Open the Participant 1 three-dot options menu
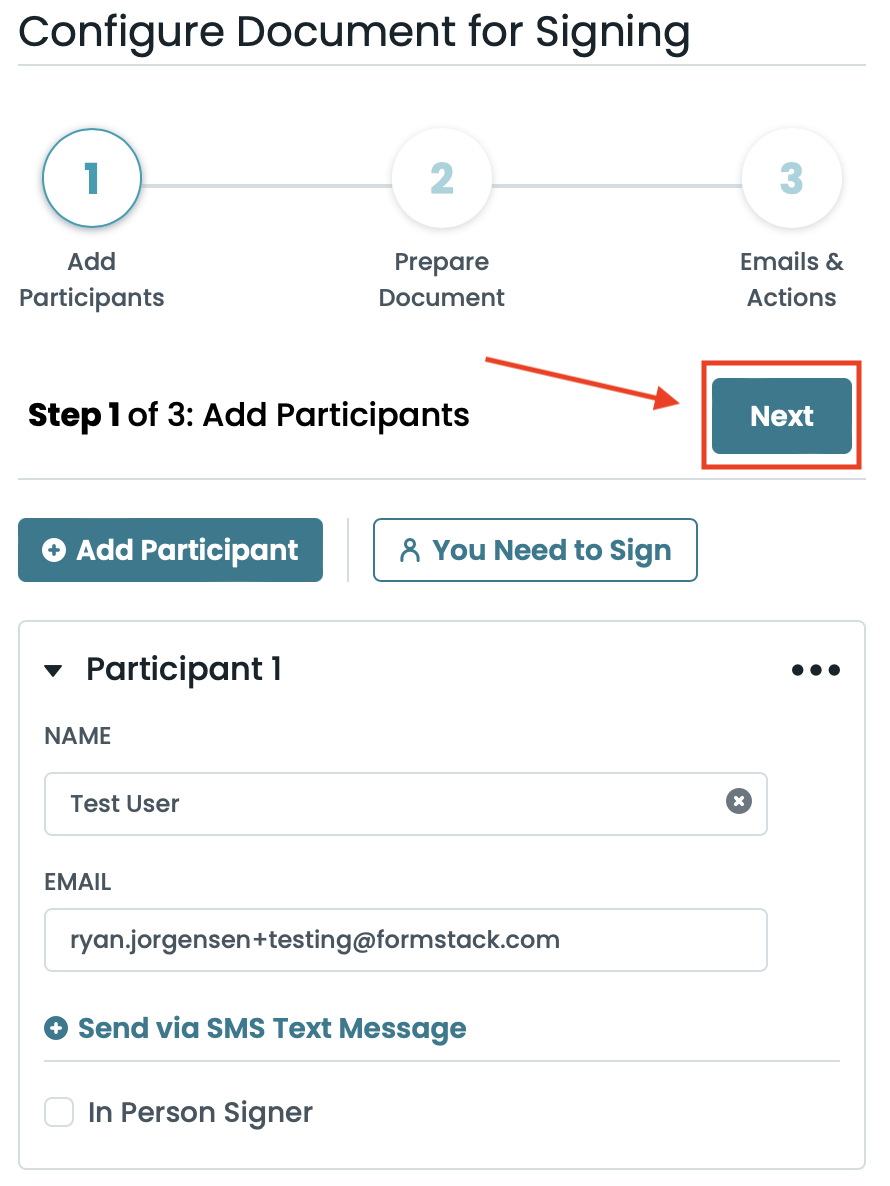 (816, 670)
